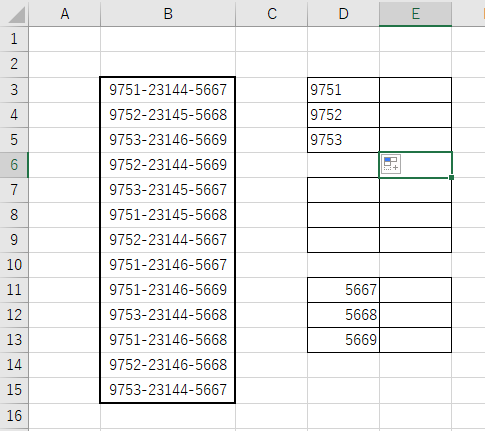The height and width of the screenshot is (431, 485).
Task: Select empty cell E12 beside 5668
Action: (415, 315)
